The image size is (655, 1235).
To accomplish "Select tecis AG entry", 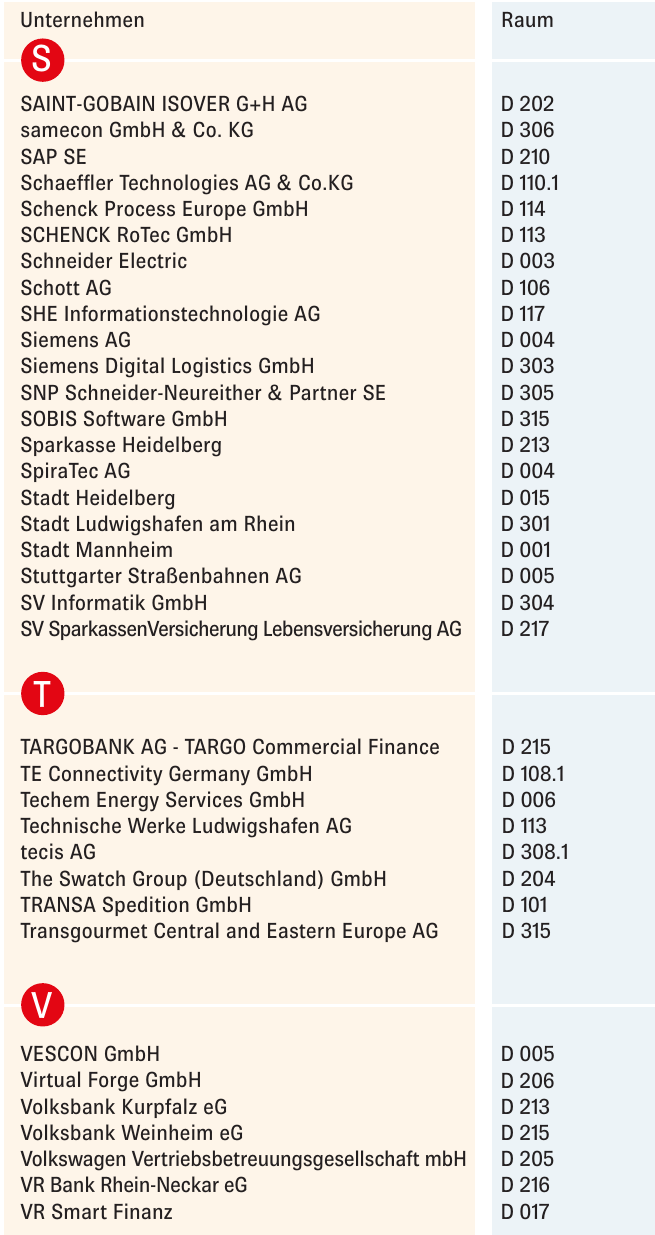I will (58, 852).
